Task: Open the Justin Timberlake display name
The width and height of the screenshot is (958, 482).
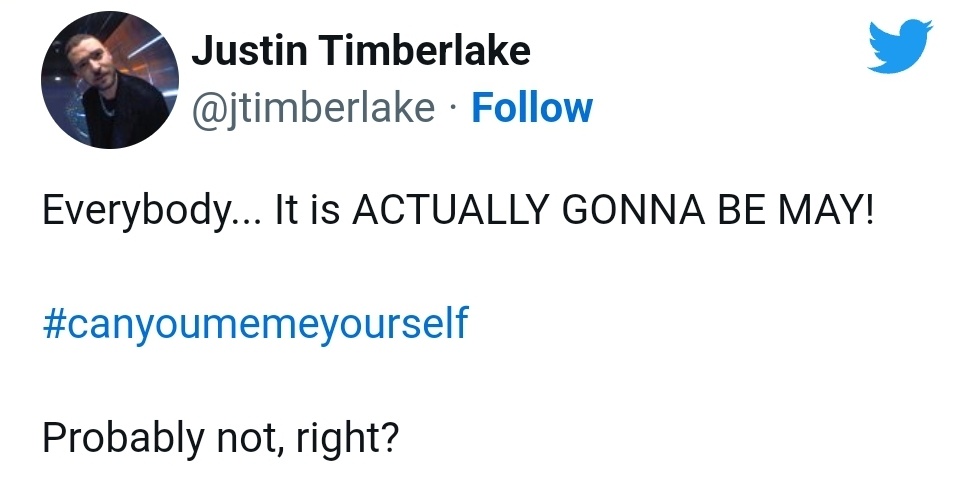Action: [360, 50]
